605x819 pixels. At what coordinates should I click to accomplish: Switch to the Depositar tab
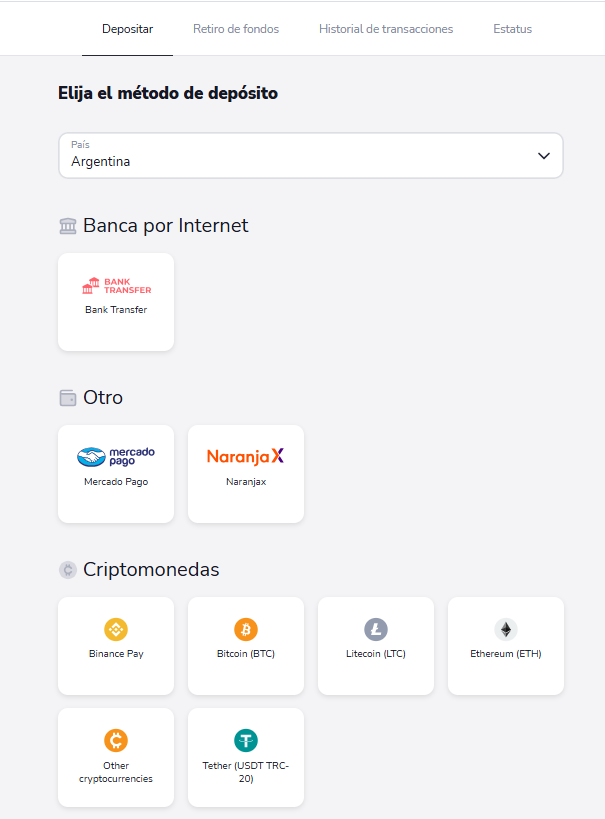(x=128, y=29)
